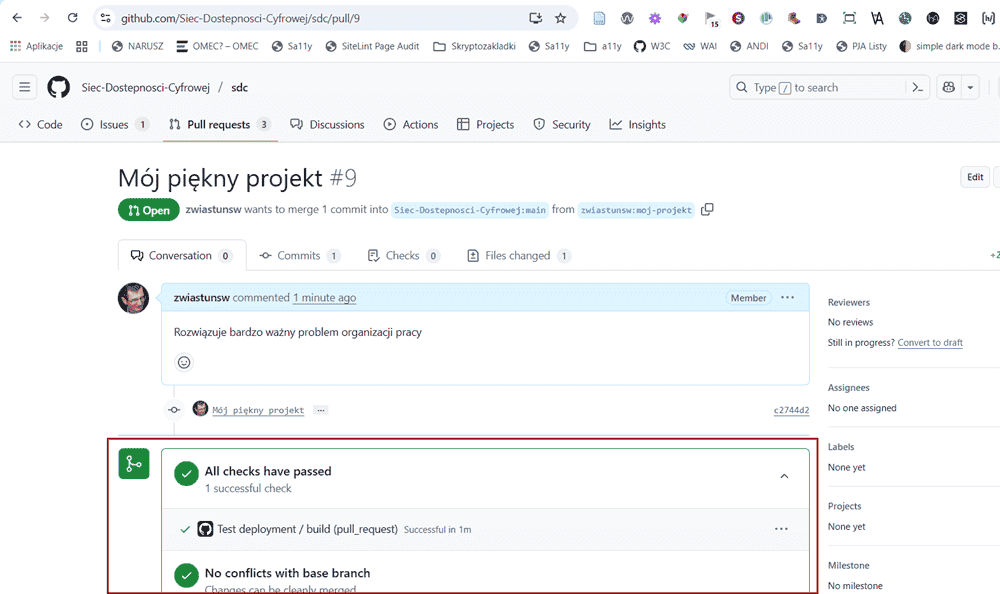
Task: Click the Convert to draft link
Action: tap(929, 342)
